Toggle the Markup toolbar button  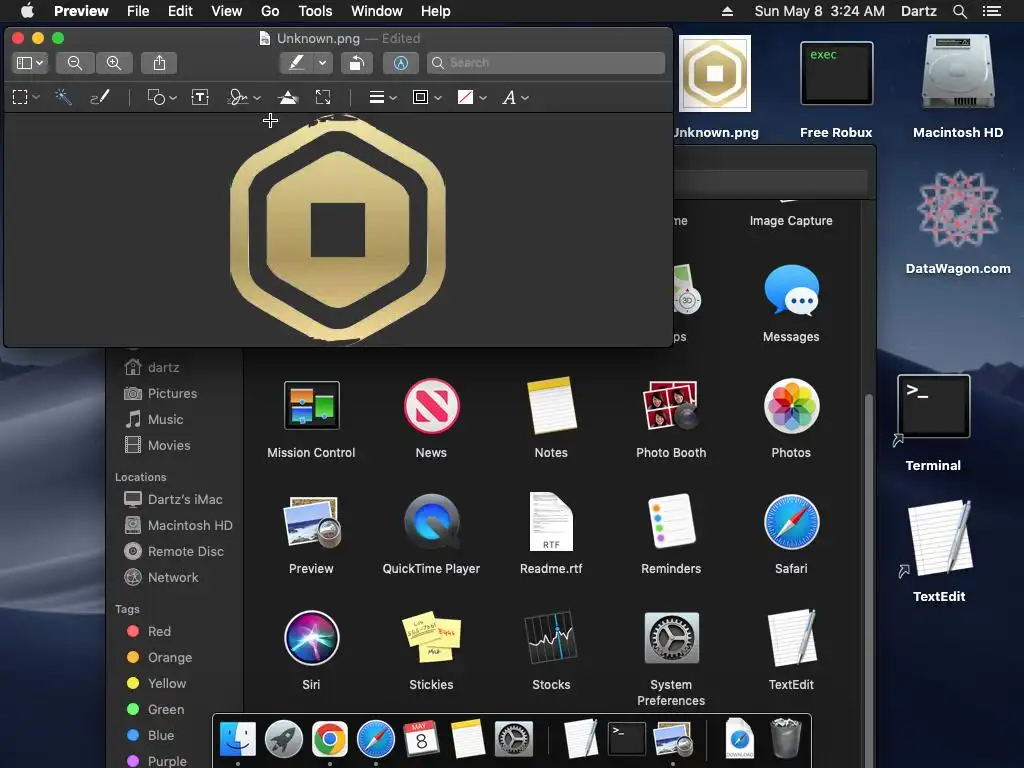click(x=400, y=63)
